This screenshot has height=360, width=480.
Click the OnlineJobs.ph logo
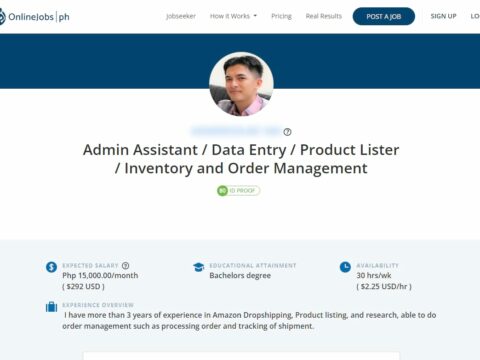coord(35,16)
